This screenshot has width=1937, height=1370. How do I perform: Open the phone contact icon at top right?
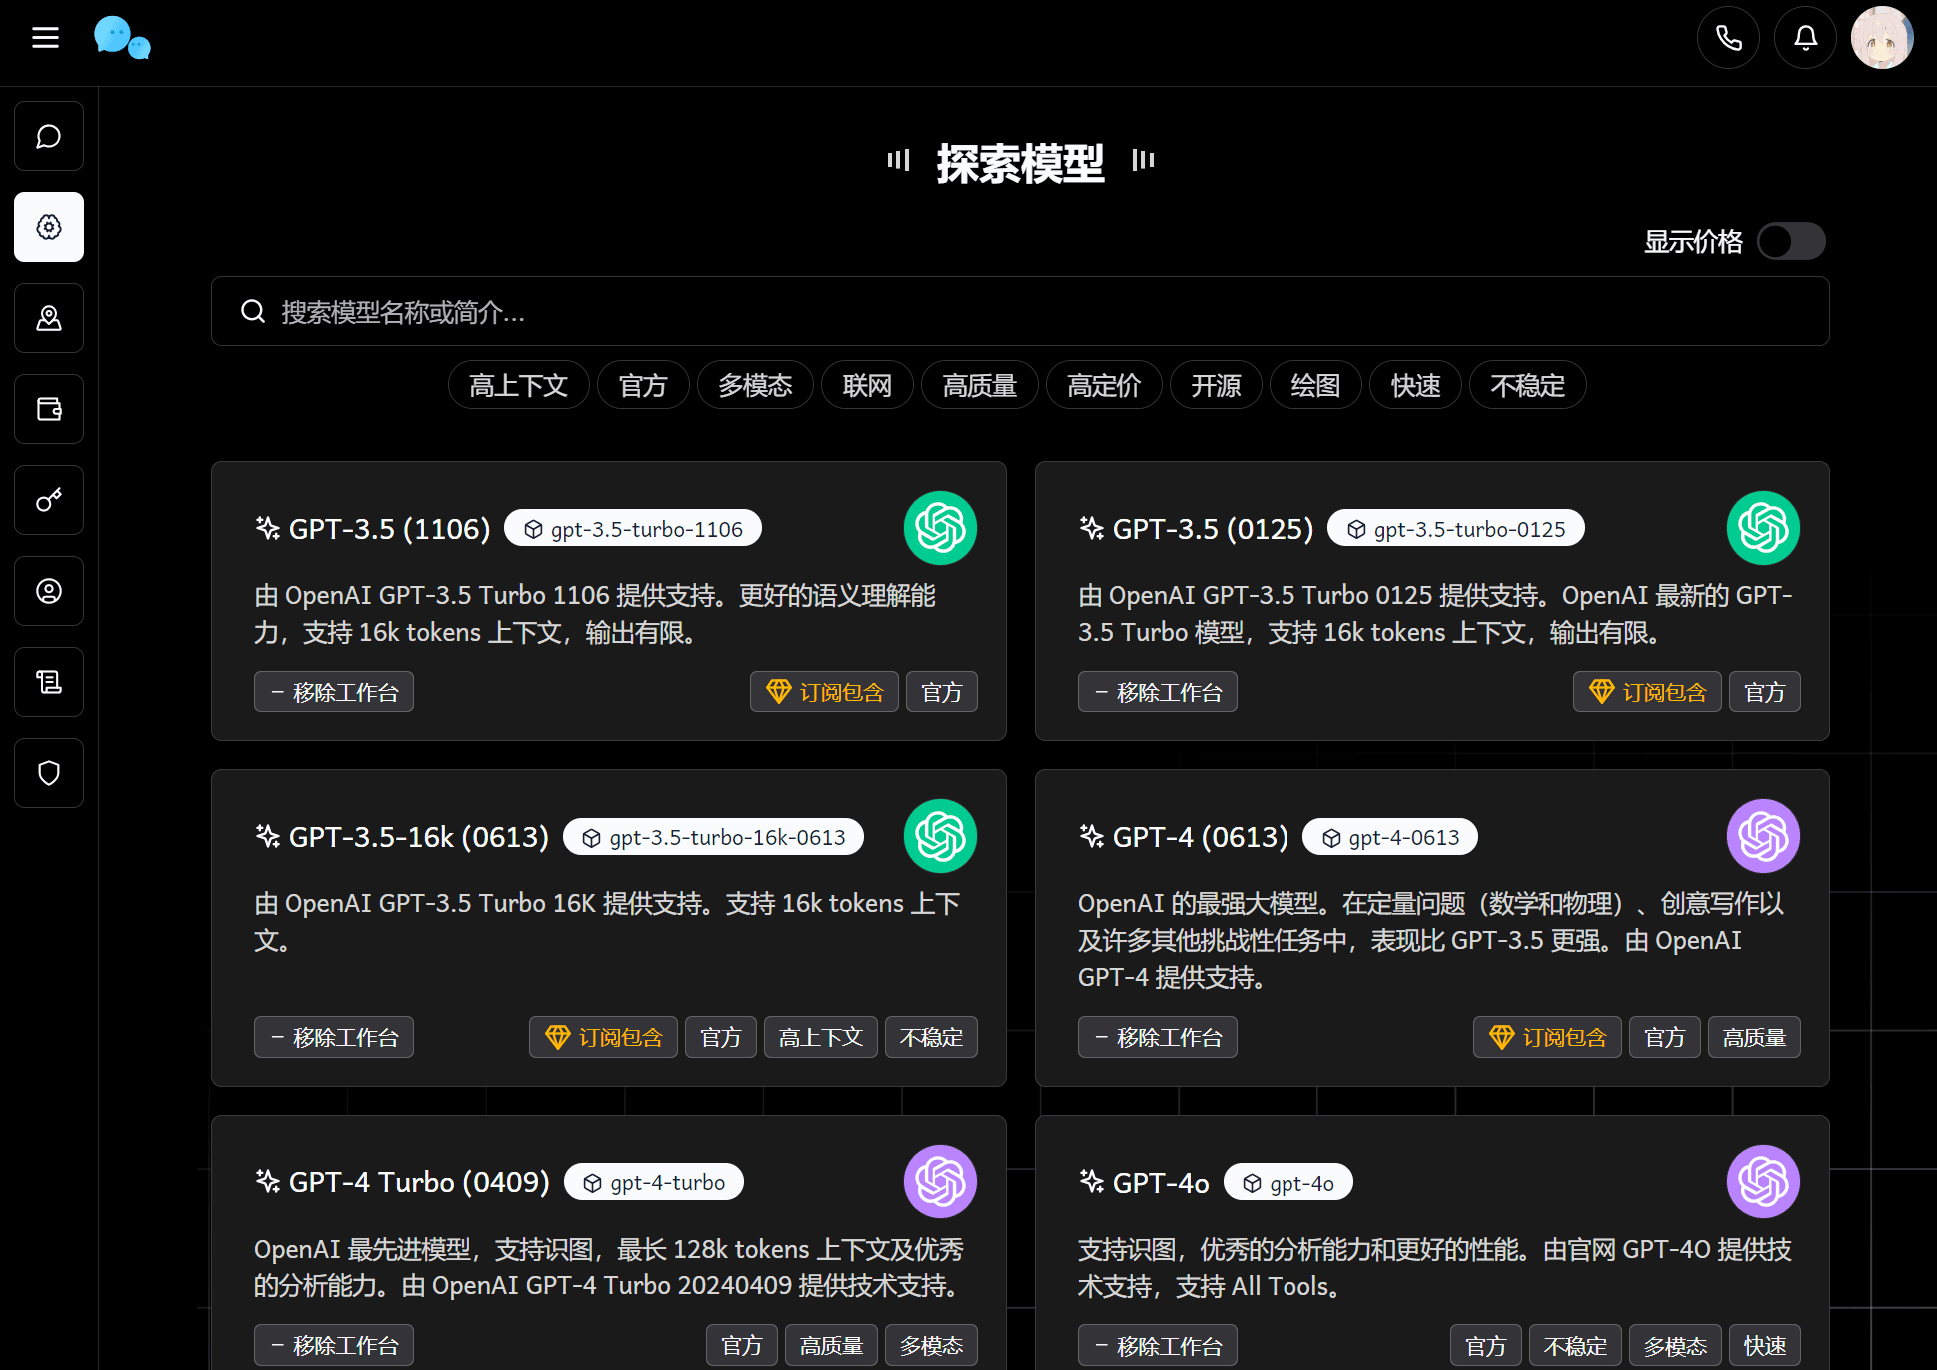coord(1728,37)
